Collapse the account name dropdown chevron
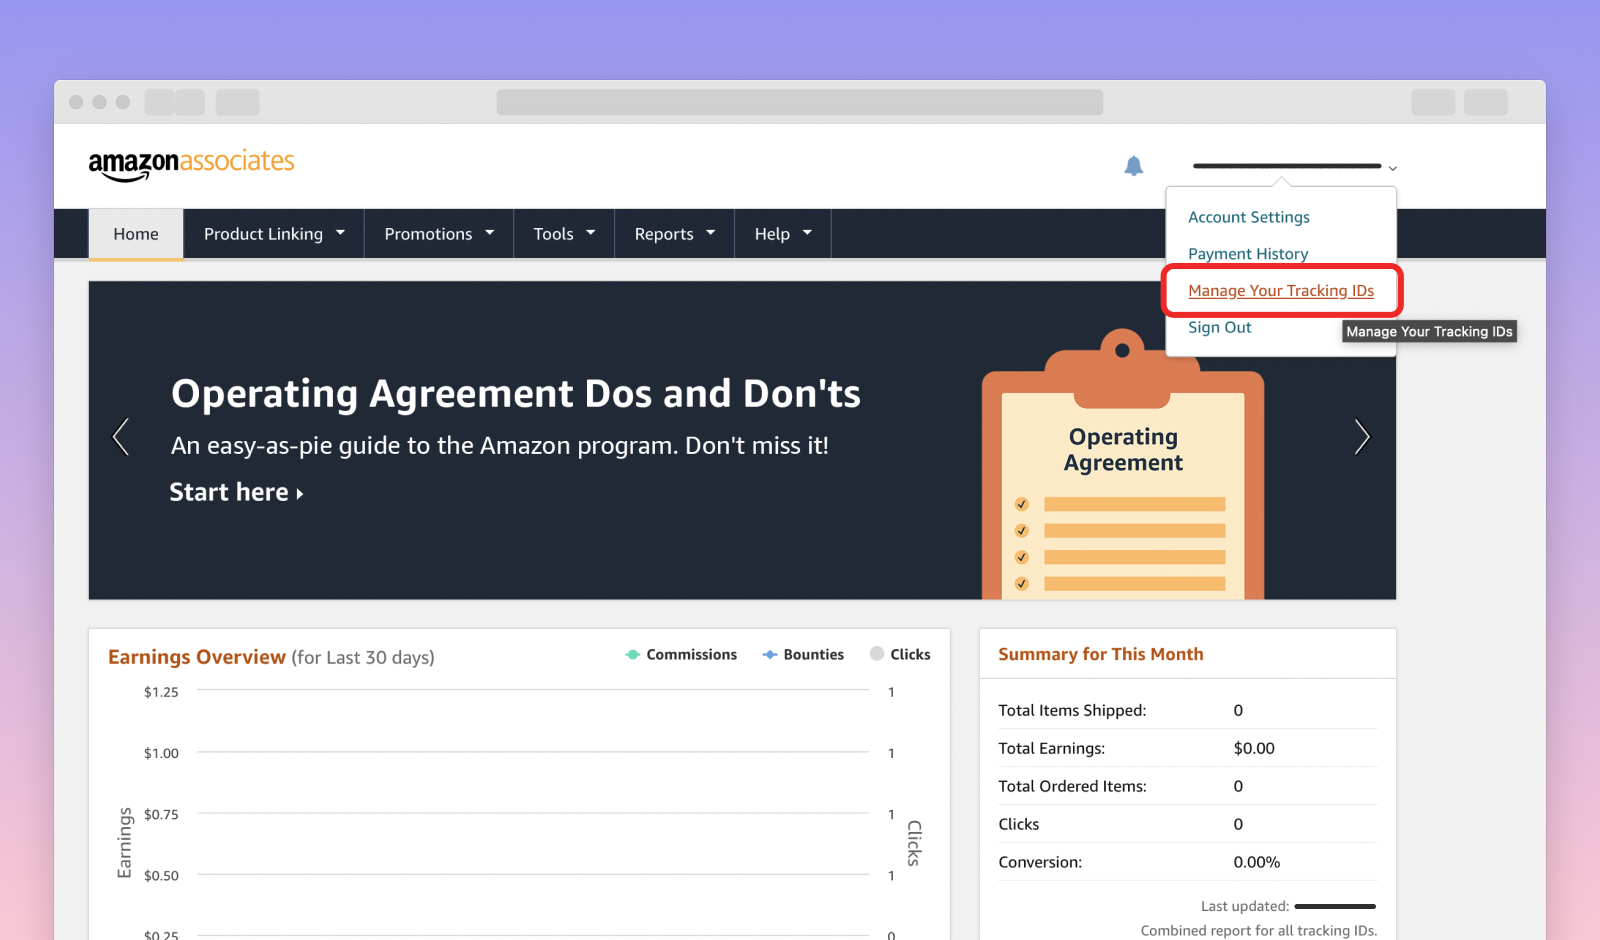This screenshot has height=940, width=1600. click(x=1393, y=168)
